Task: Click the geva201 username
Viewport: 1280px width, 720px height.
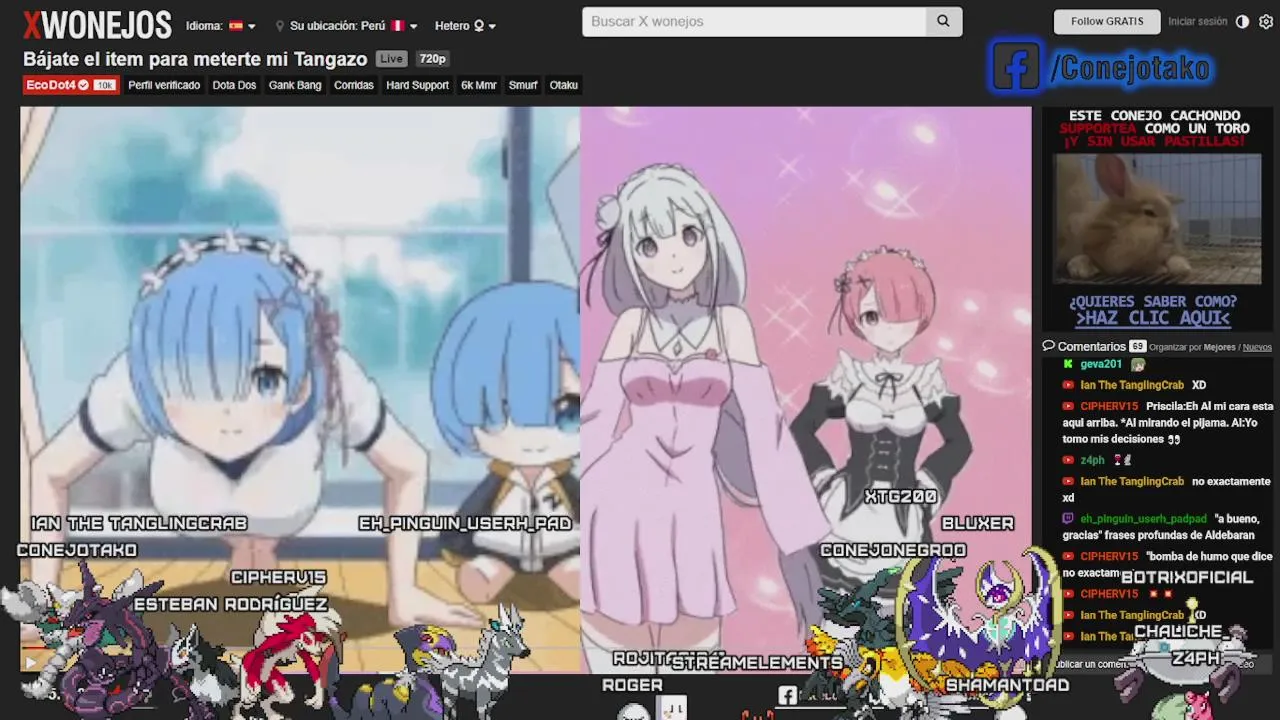Action: (x=1101, y=364)
